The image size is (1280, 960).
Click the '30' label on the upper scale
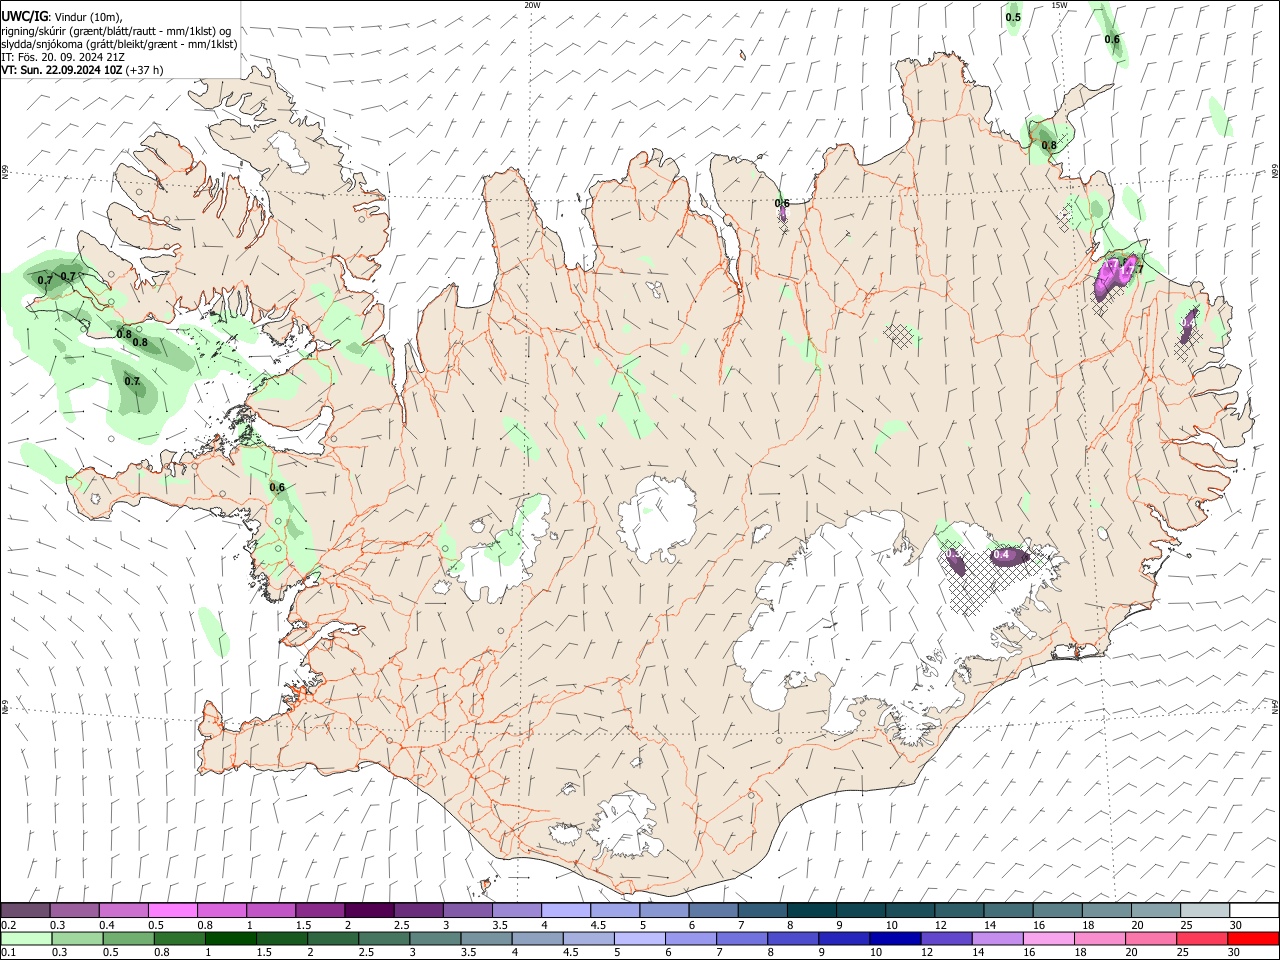1235,925
